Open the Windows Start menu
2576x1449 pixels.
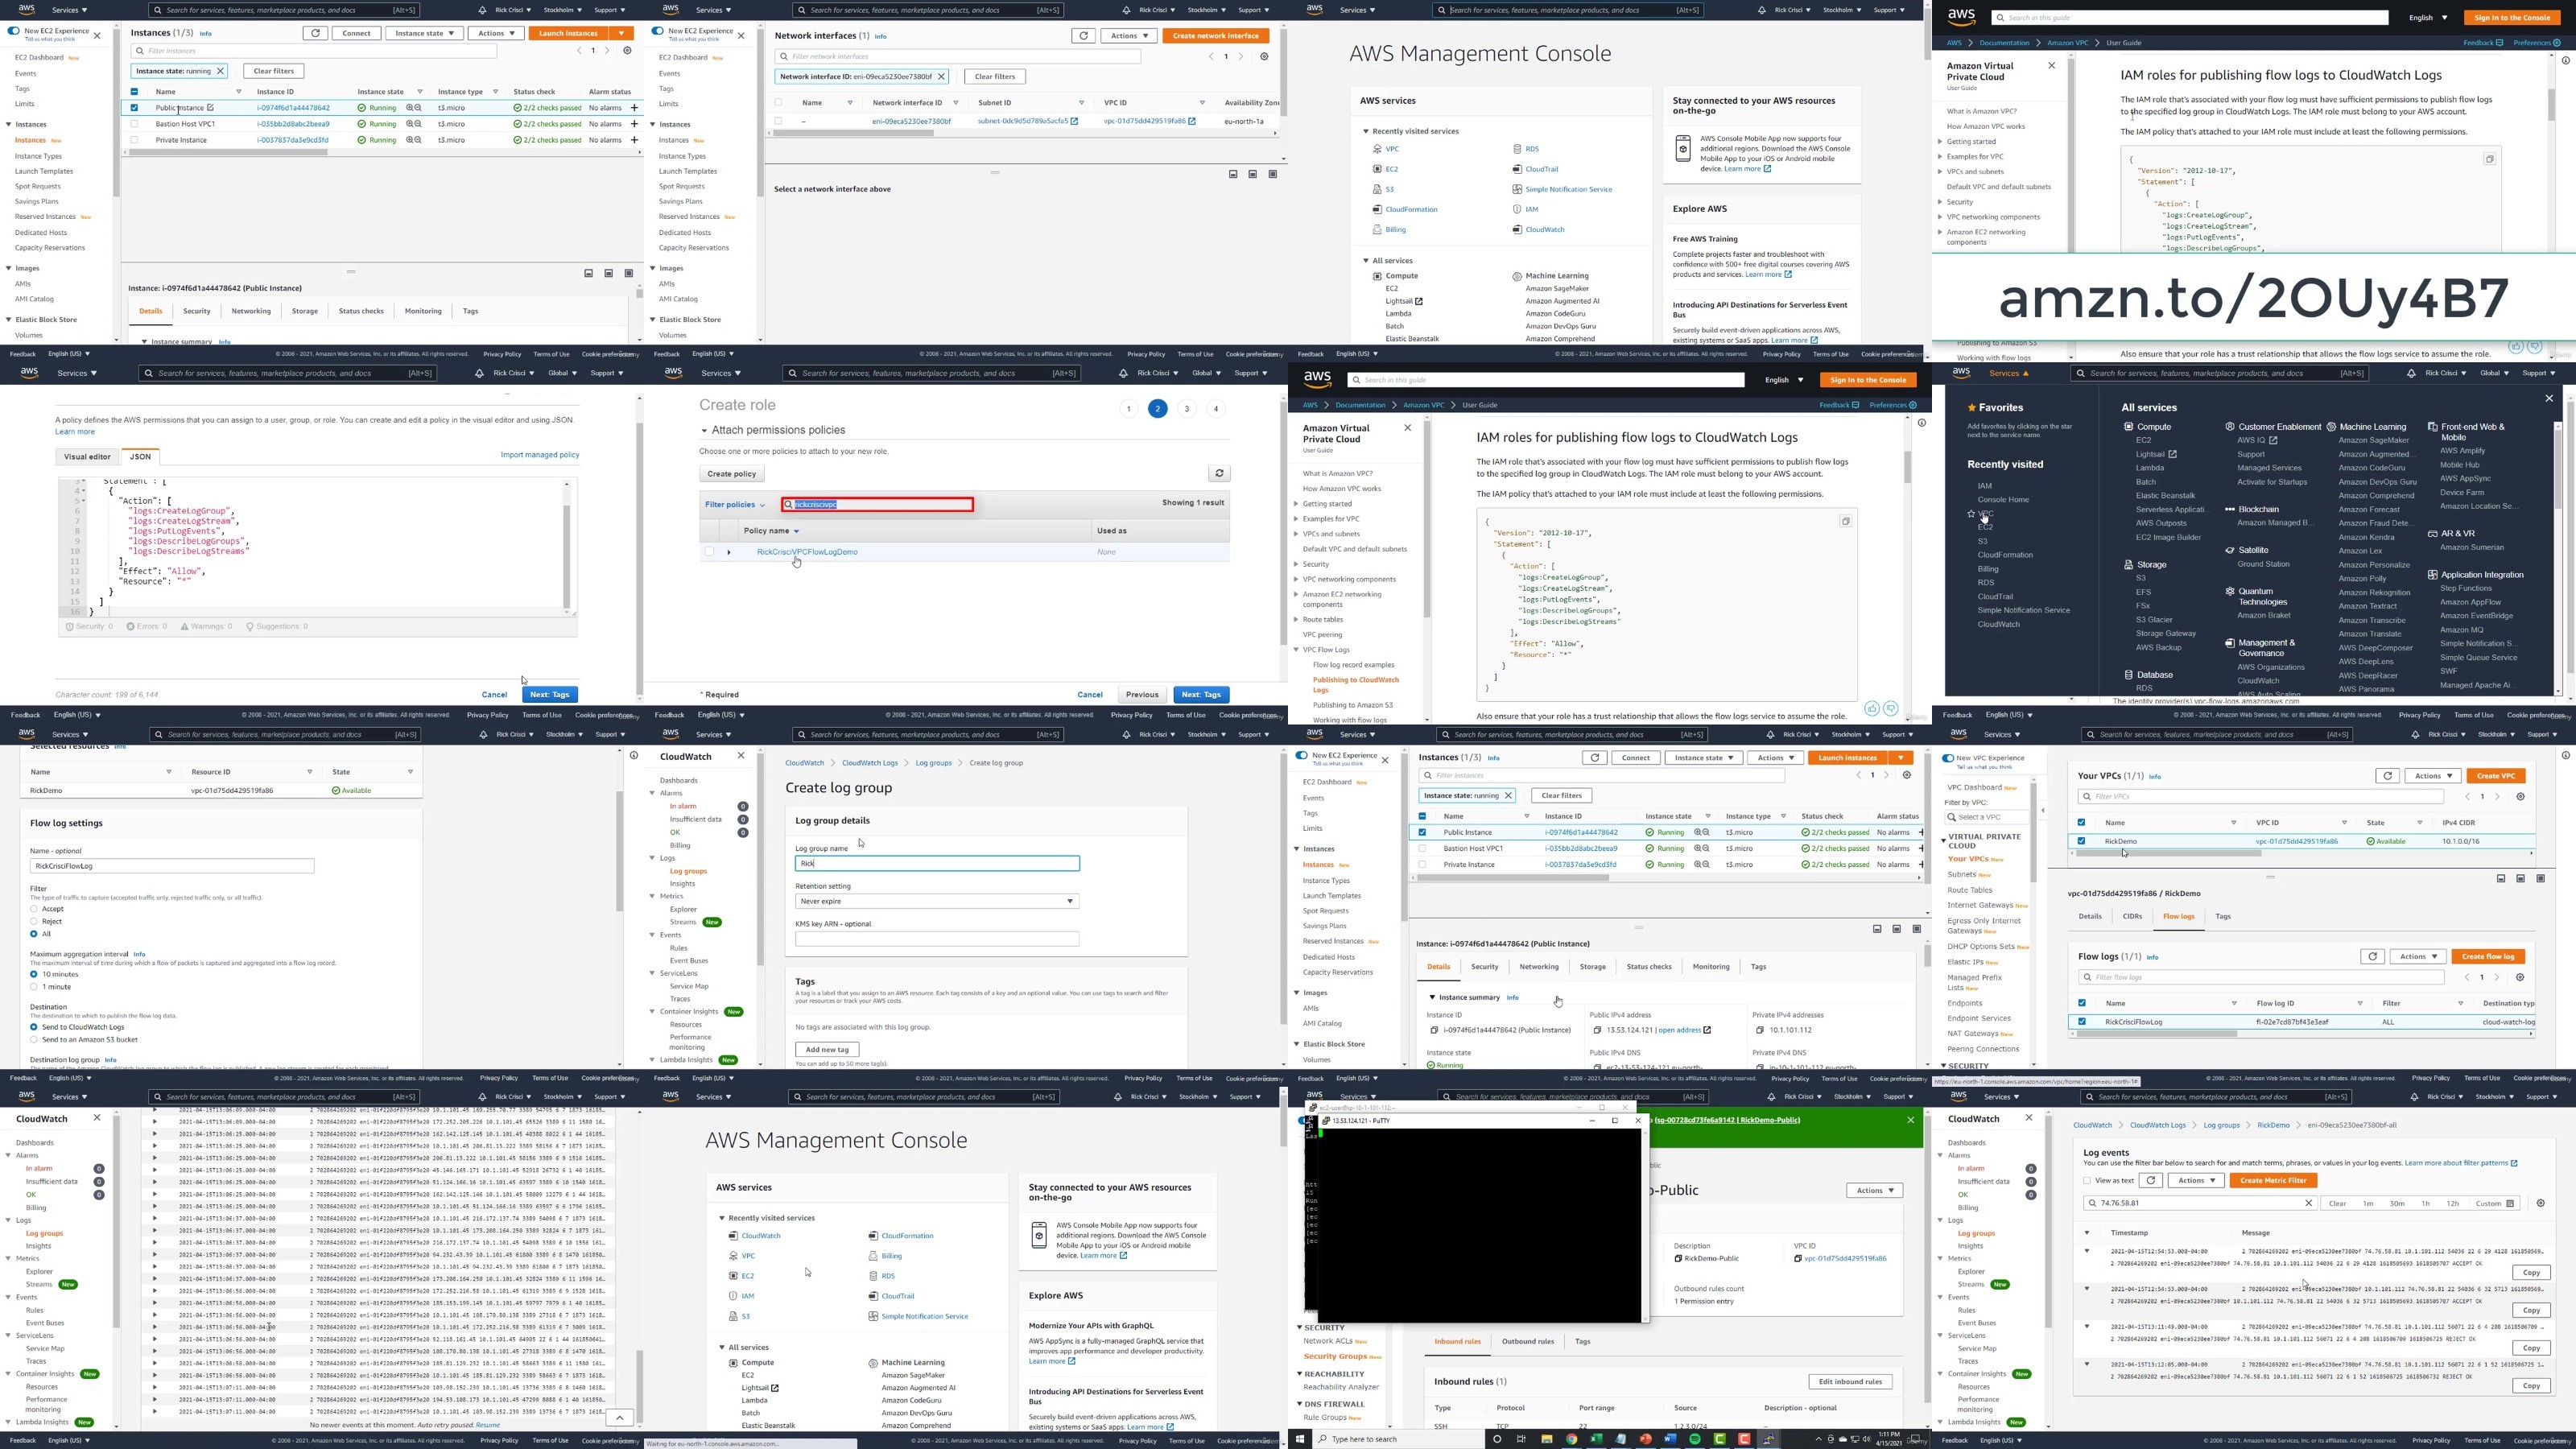click(1299, 1439)
